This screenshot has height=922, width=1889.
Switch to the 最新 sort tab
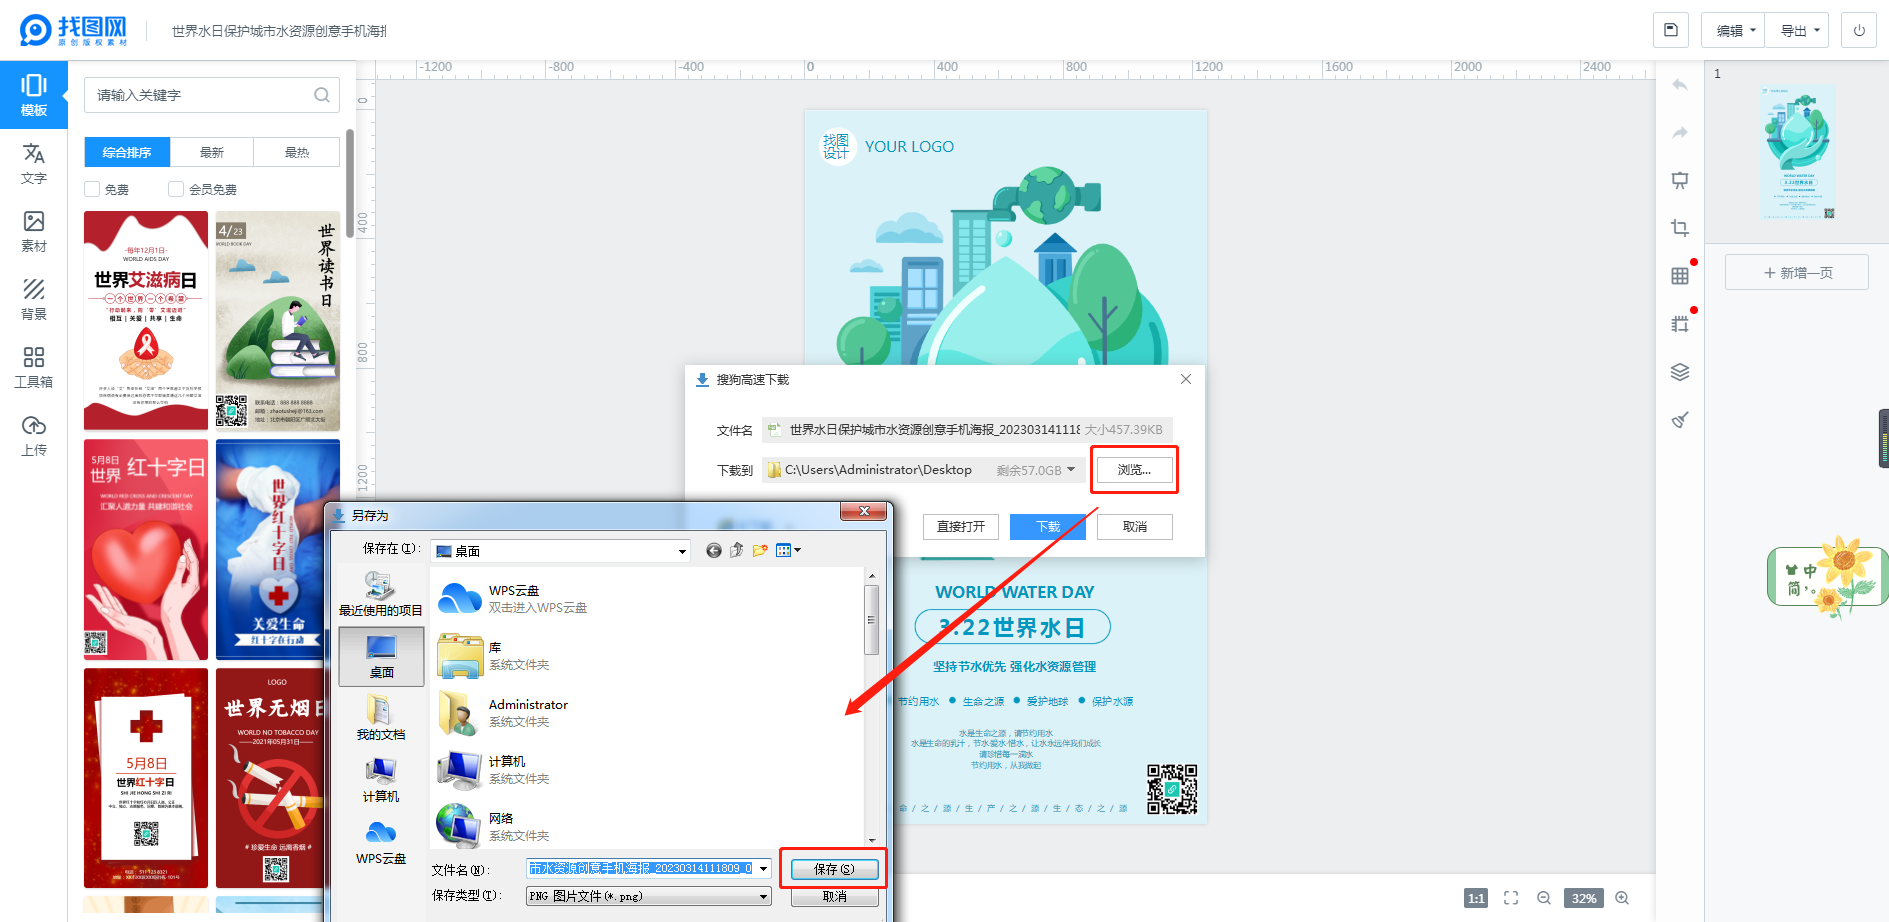tap(212, 152)
